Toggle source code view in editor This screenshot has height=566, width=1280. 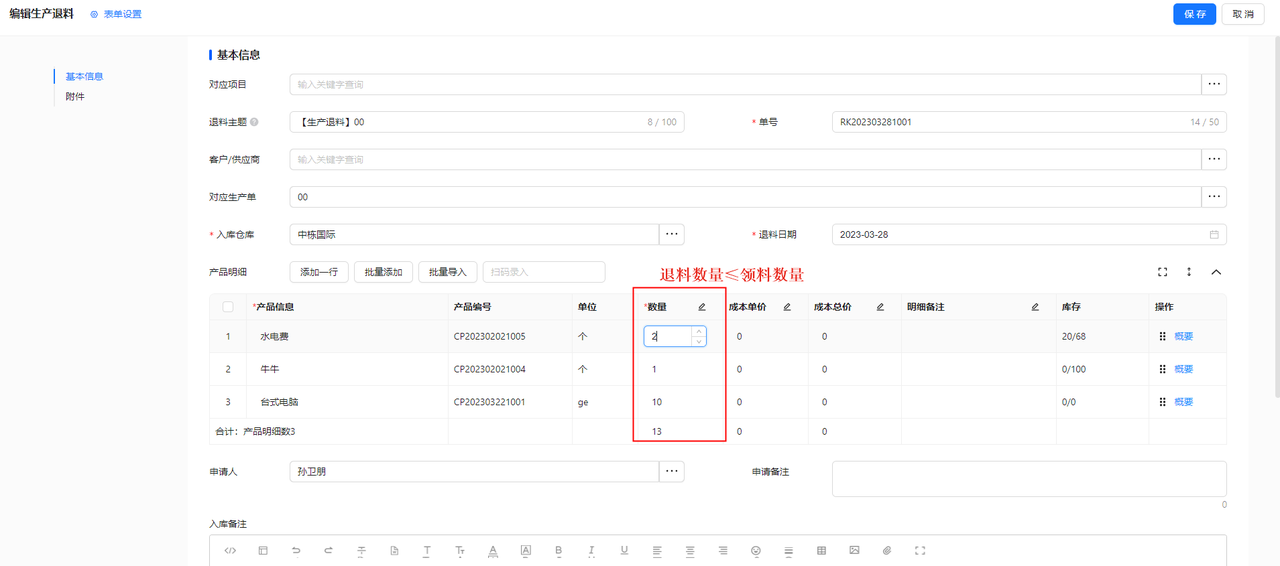click(x=230, y=550)
